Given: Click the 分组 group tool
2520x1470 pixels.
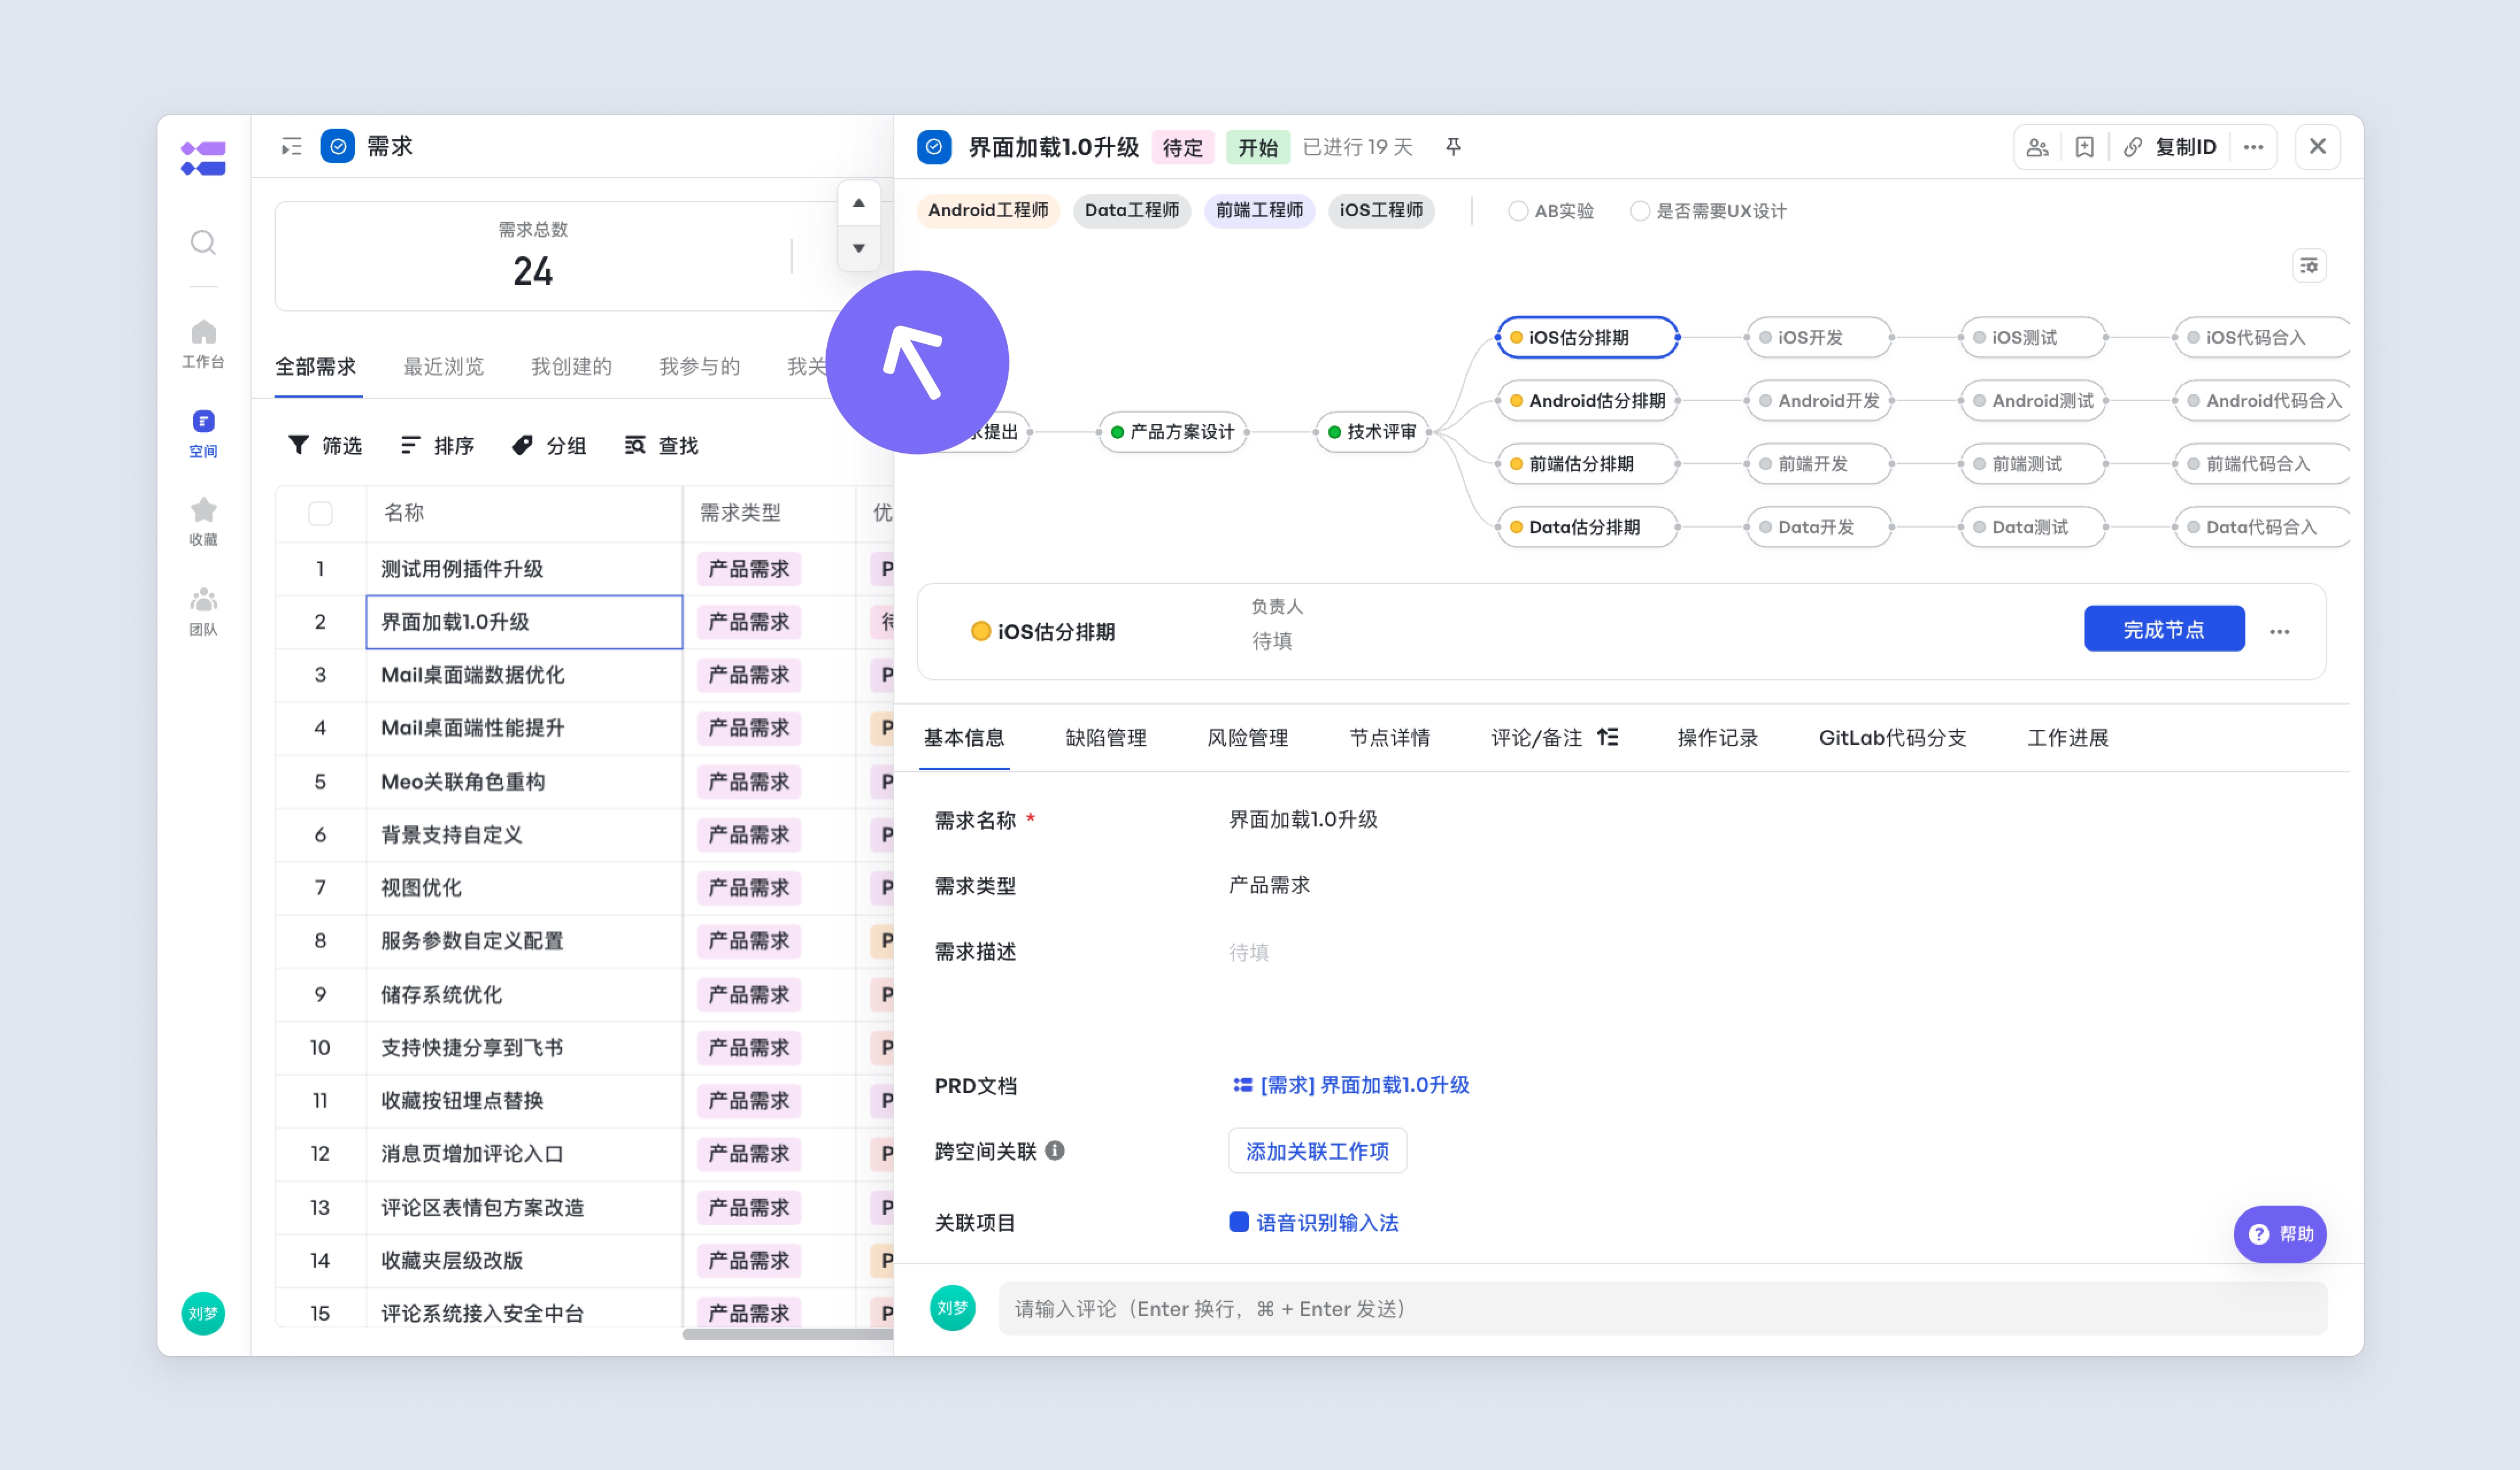Looking at the screenshot, I should coord(549,445).
